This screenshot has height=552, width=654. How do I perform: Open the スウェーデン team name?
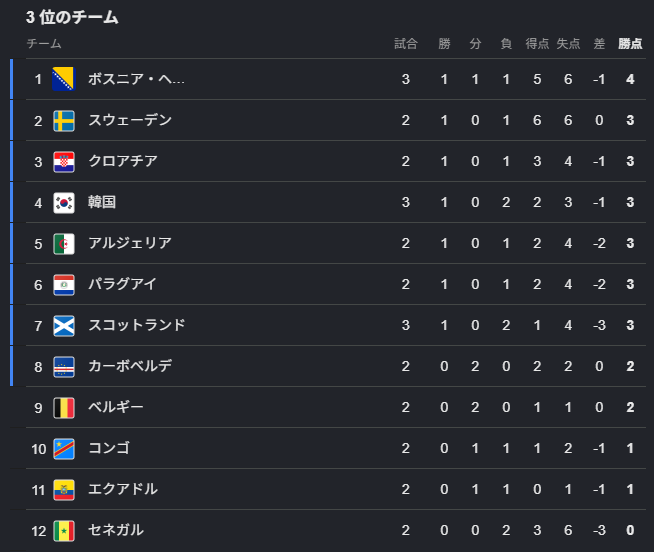[x=130, y=120]
